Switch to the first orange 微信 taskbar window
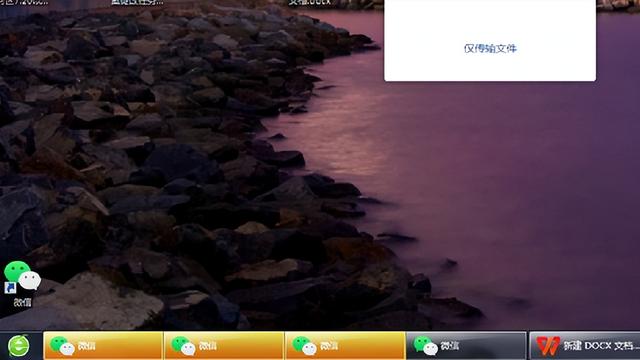The height and width of the screenshot is (360, 640). click(103, 346)
